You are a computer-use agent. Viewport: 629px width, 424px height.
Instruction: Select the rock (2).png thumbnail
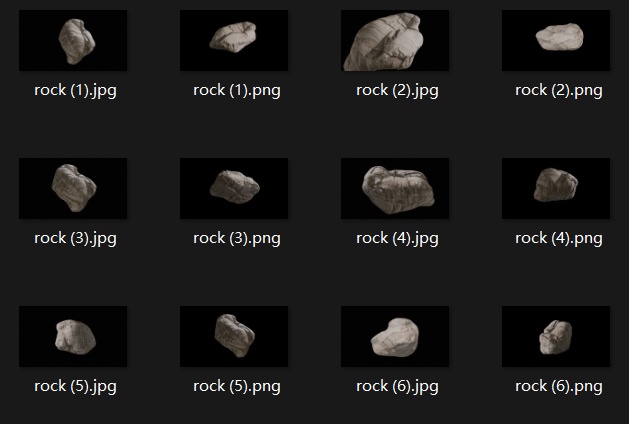pos(556,41)
